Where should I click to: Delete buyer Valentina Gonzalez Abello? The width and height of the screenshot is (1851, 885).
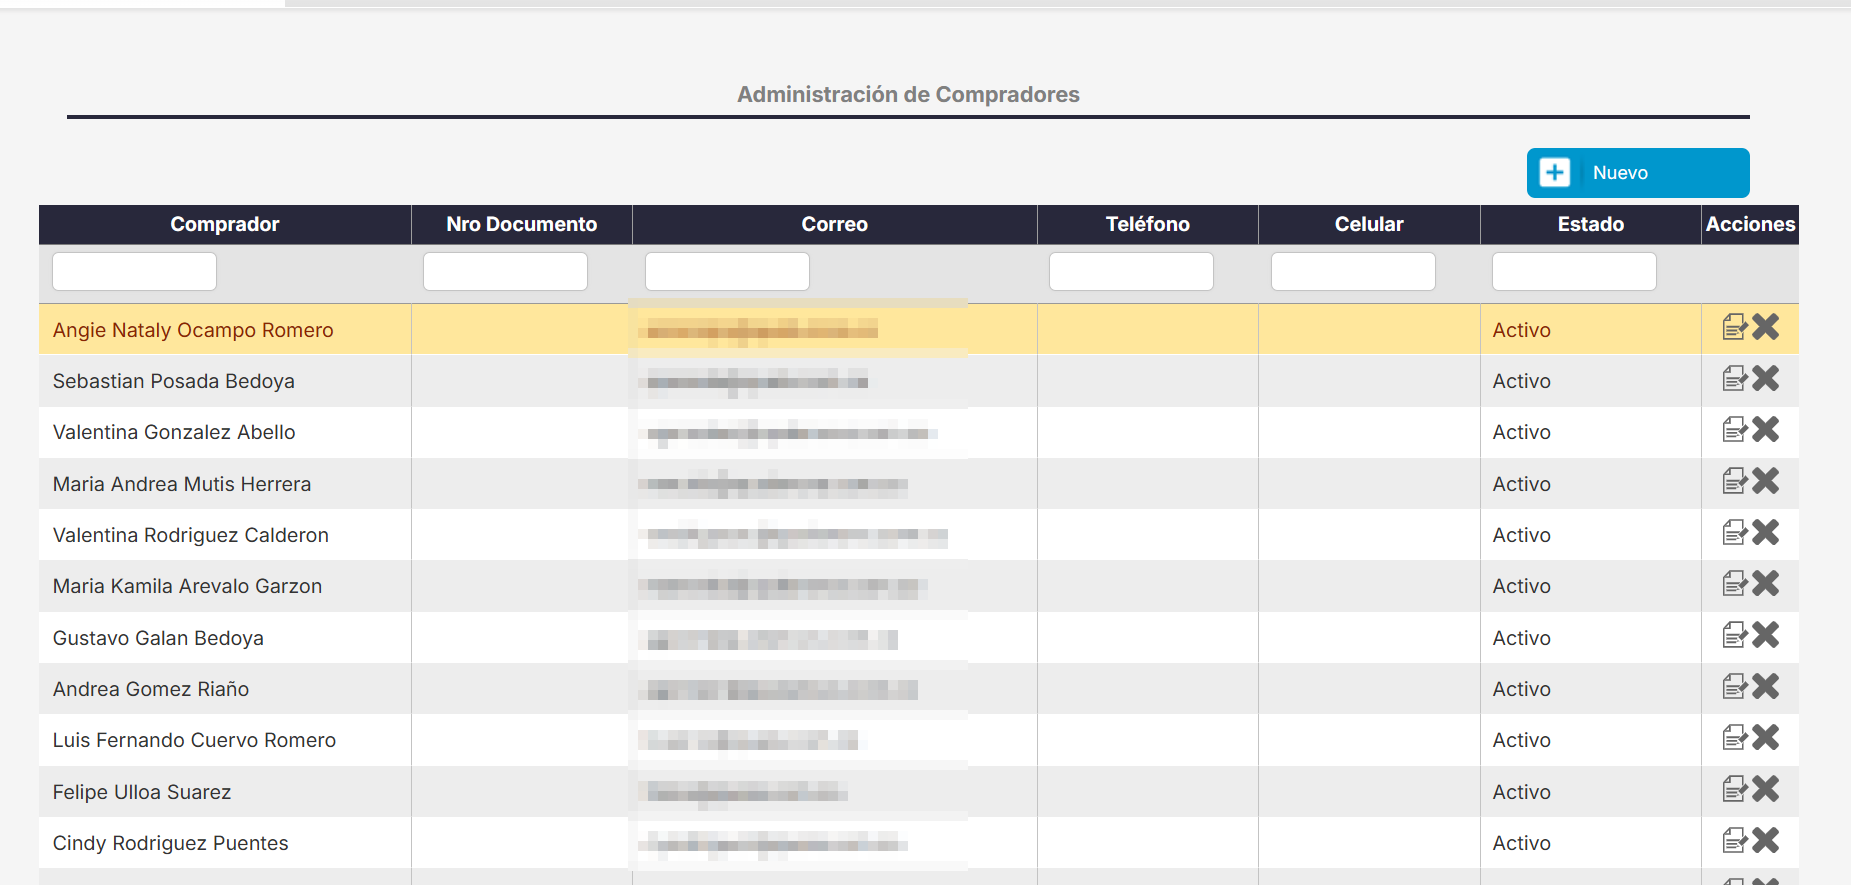[x=1766, y=429]
